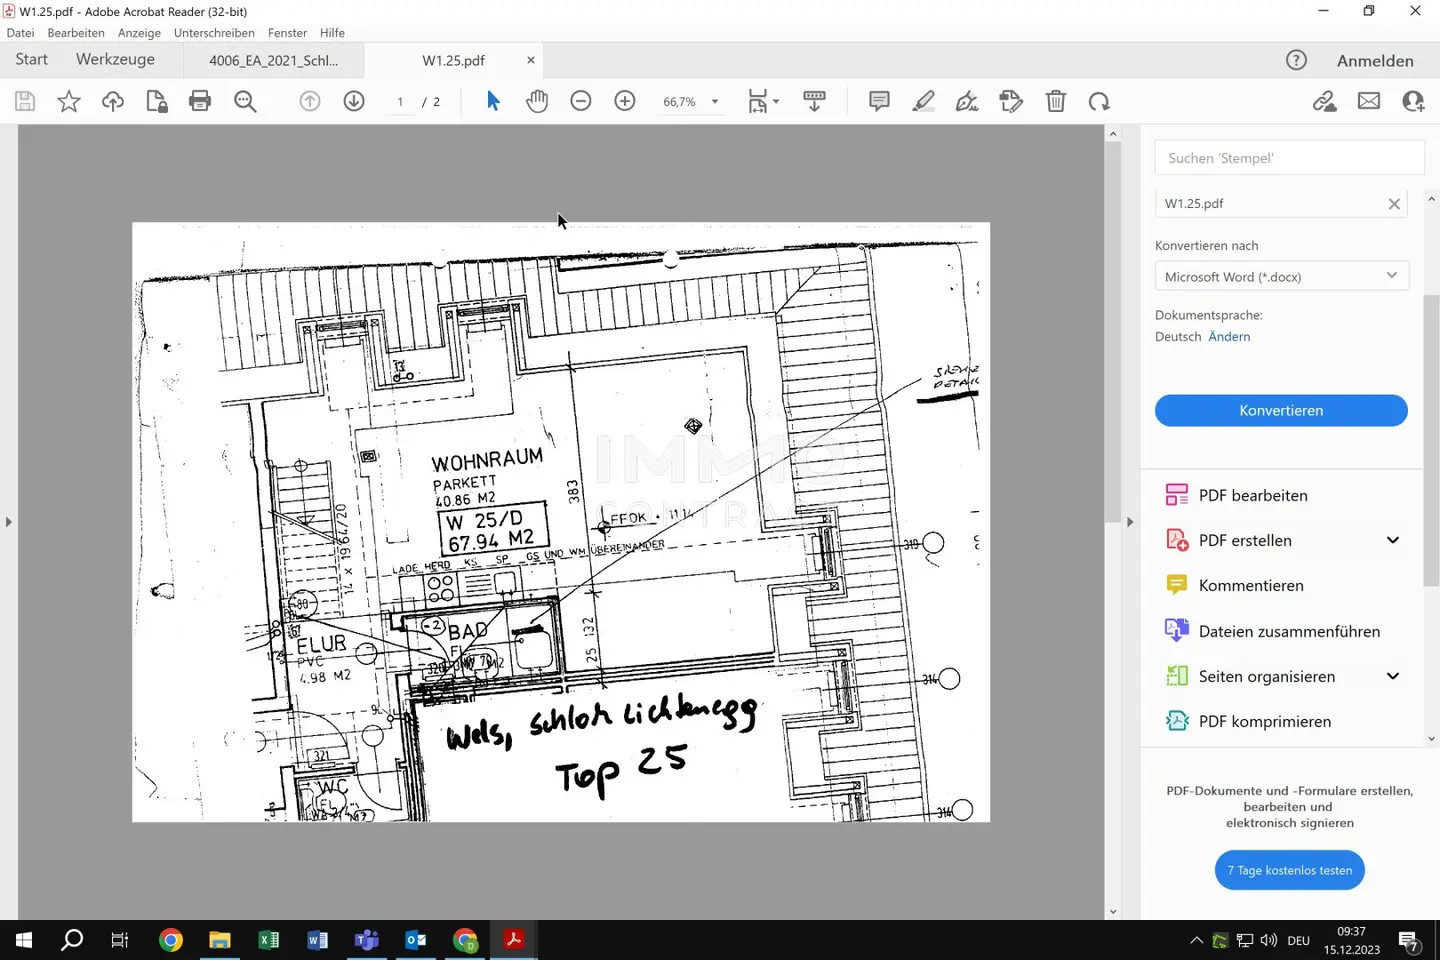
Task: Open the zoom level dropdown
Action: (x=715, y=102)
